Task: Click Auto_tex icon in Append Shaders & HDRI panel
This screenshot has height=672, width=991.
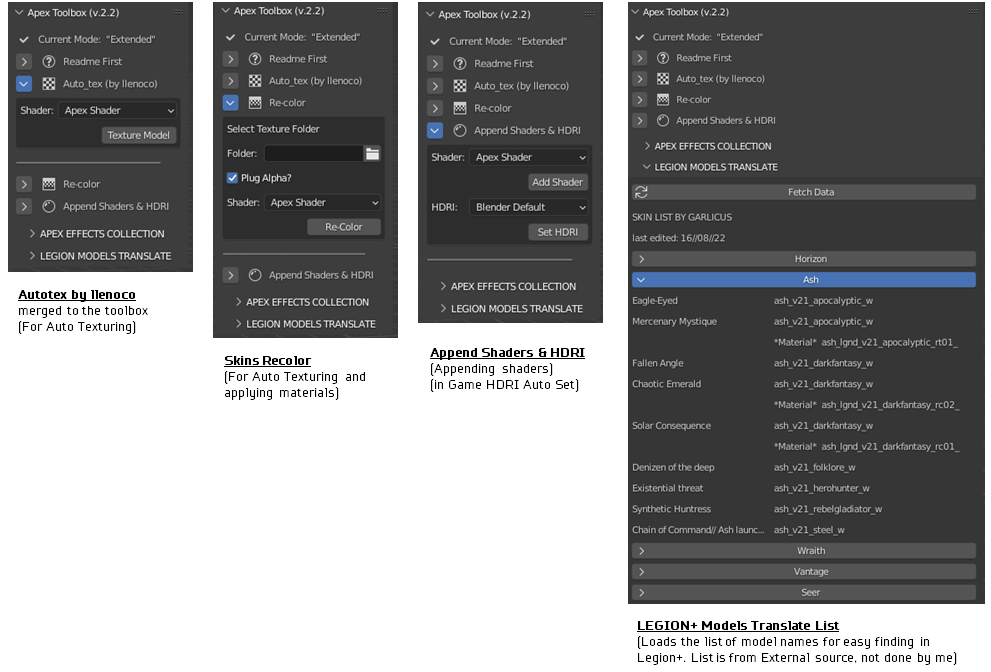Action: (460, 86)
